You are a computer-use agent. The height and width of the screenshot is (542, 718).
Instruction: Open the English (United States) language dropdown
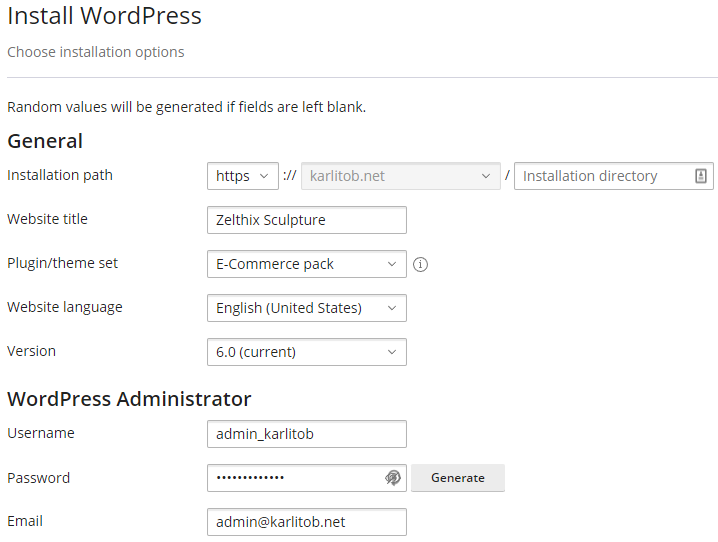pyautogui.click(x=307, y=308)
